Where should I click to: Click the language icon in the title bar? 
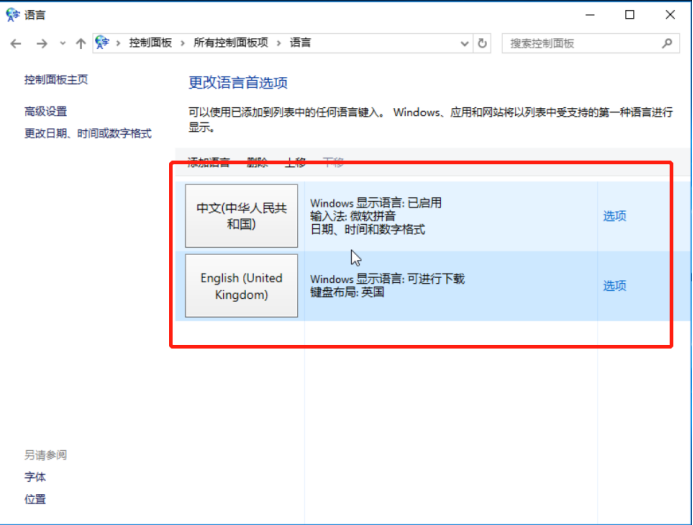pos(12,15)
